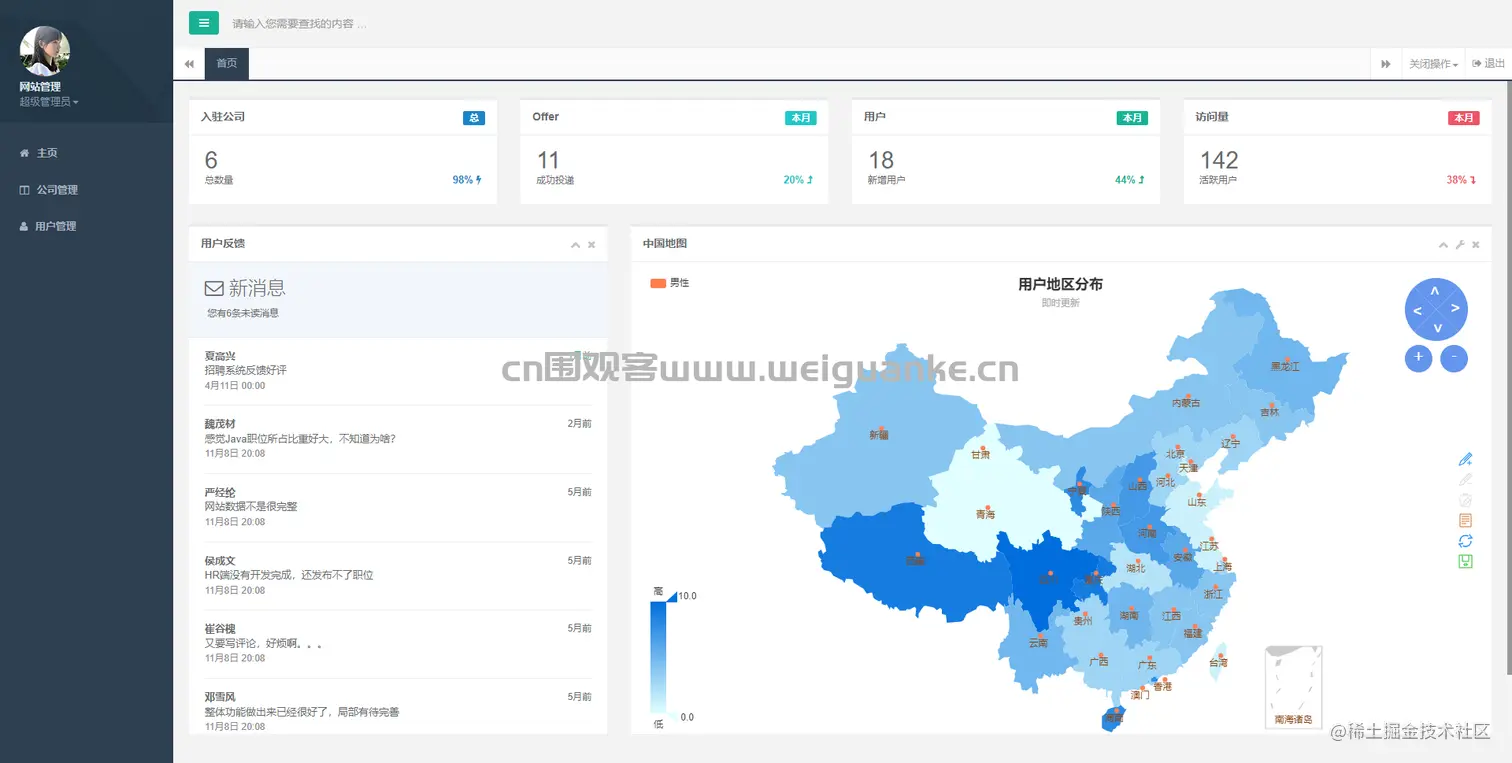Viewport: 1512px width, 763px height.
Task: Open the 主页 sidebar item
Action: [86, 153]
